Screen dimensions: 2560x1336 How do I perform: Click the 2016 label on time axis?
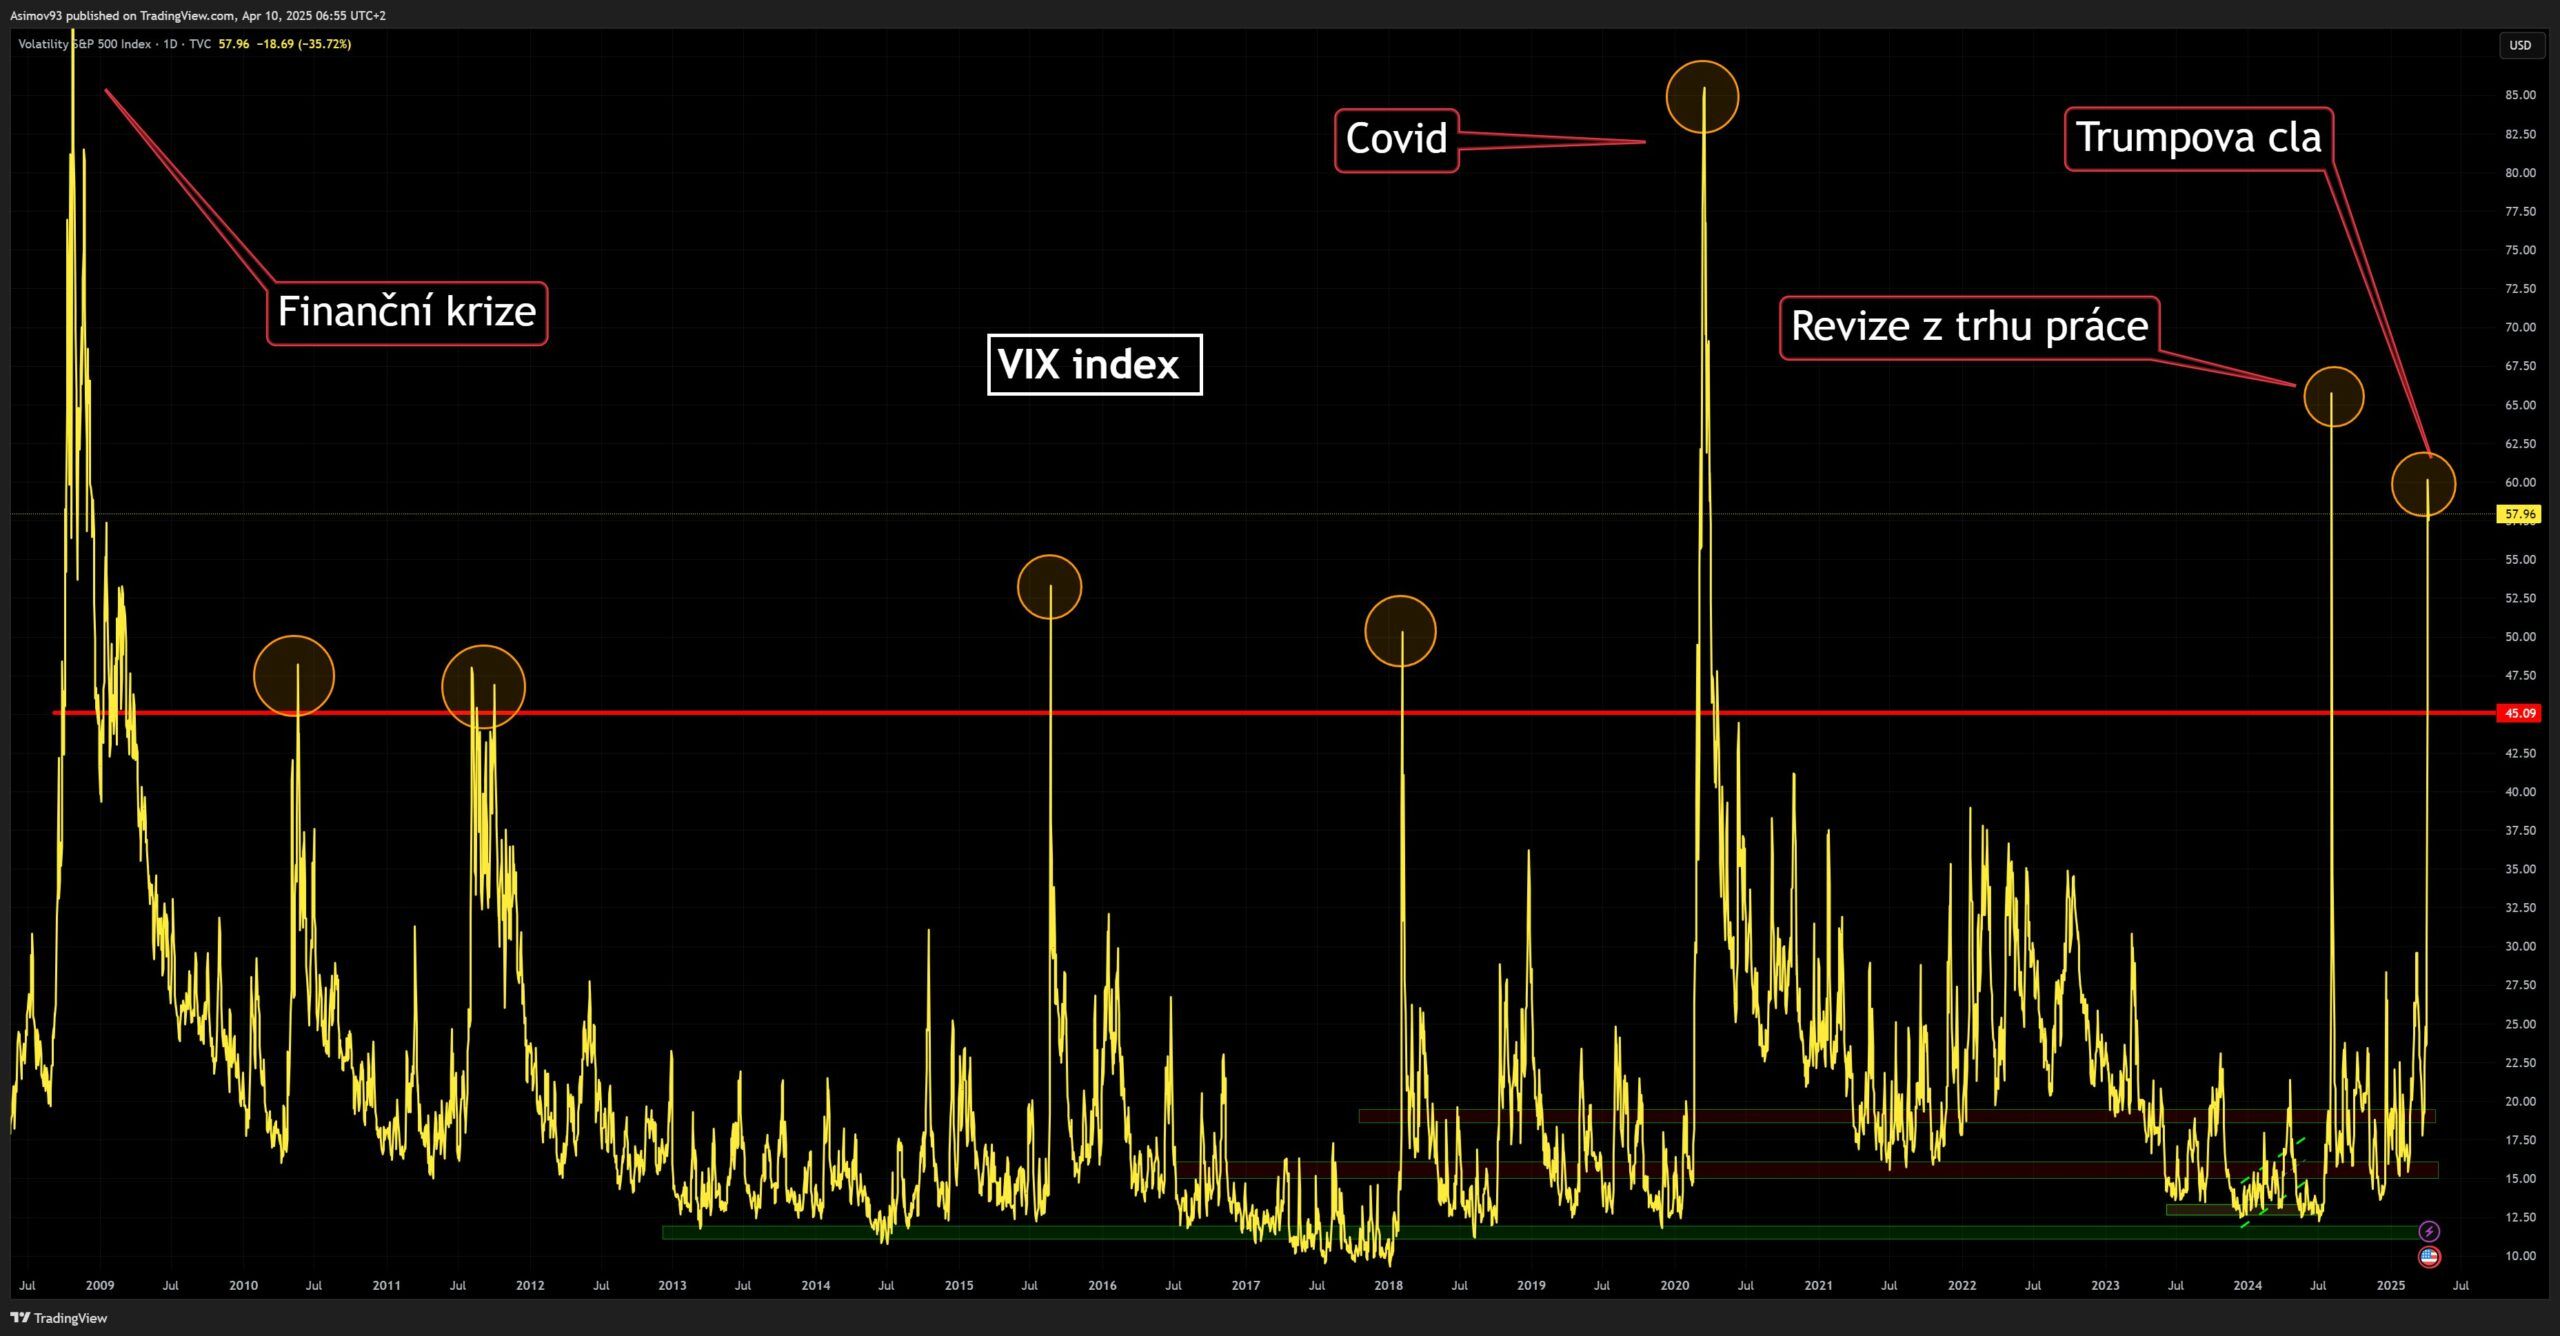click(x=1102, y=1286)
